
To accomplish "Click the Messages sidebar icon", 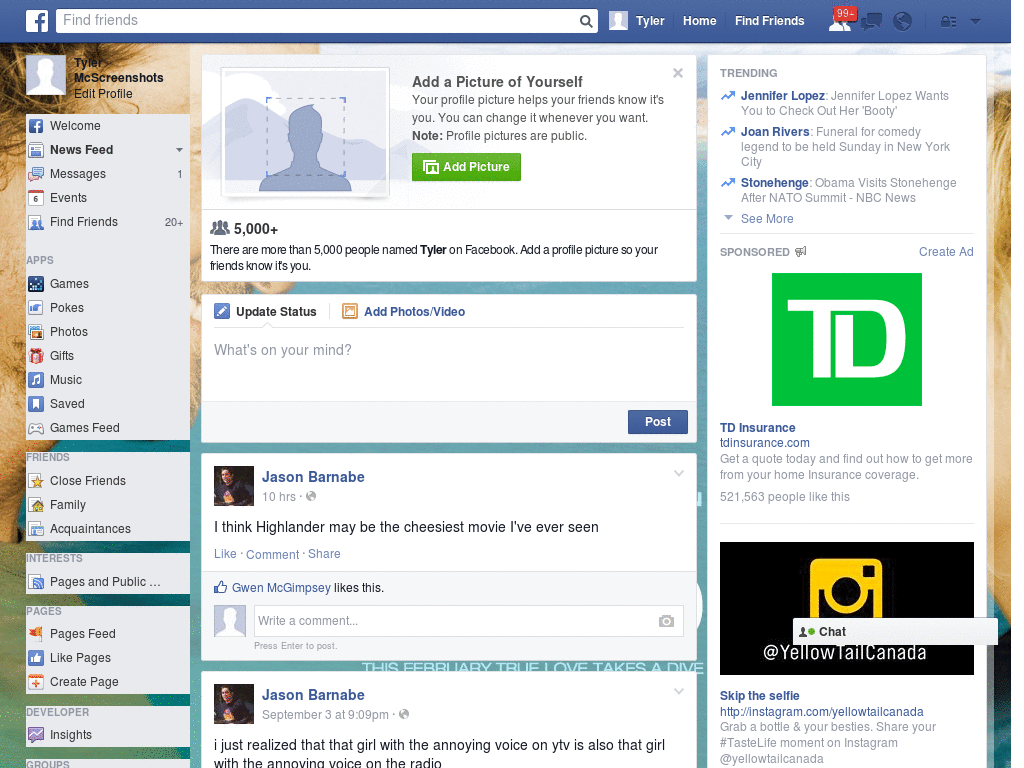I will tap(37, 174).
